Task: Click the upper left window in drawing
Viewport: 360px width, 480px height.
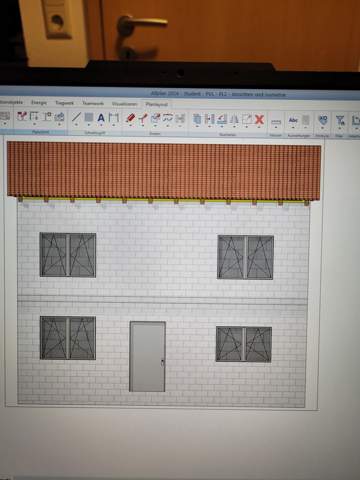Action: [68, 255]
